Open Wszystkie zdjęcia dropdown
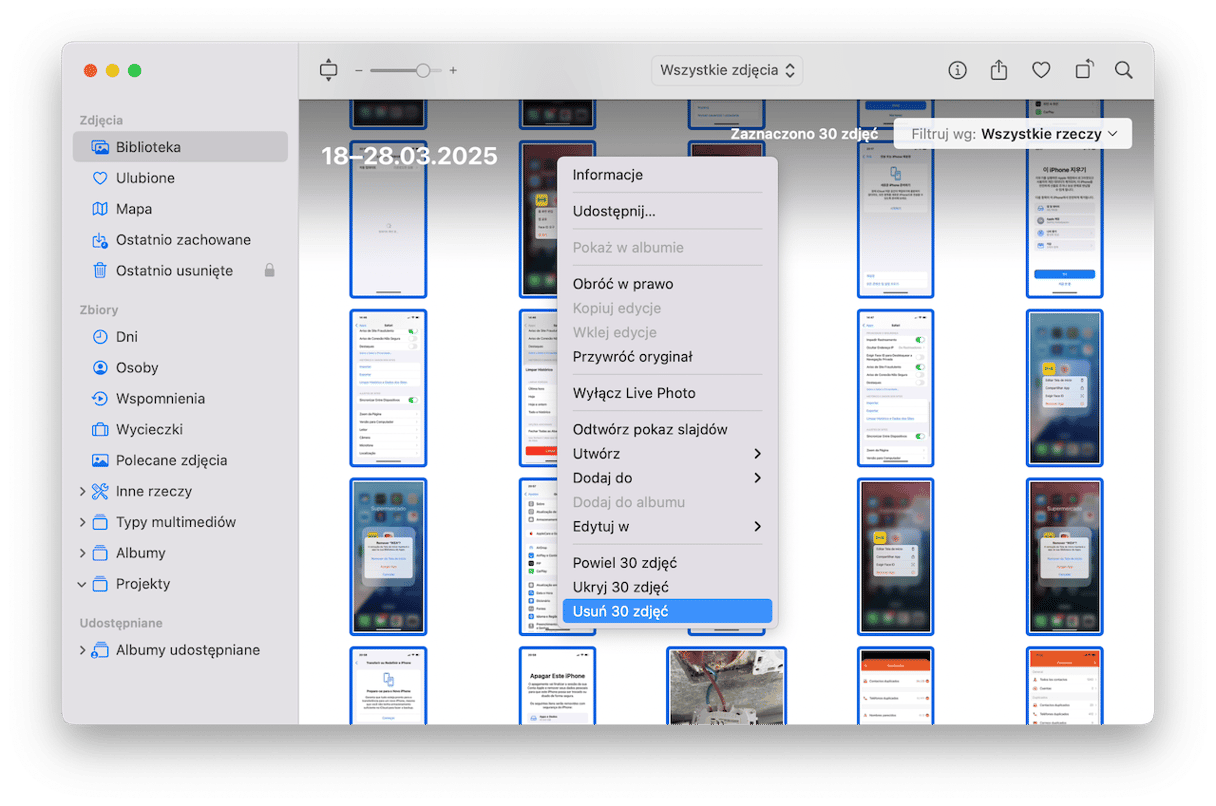The image size is (1216, 806). coord(727,70)
